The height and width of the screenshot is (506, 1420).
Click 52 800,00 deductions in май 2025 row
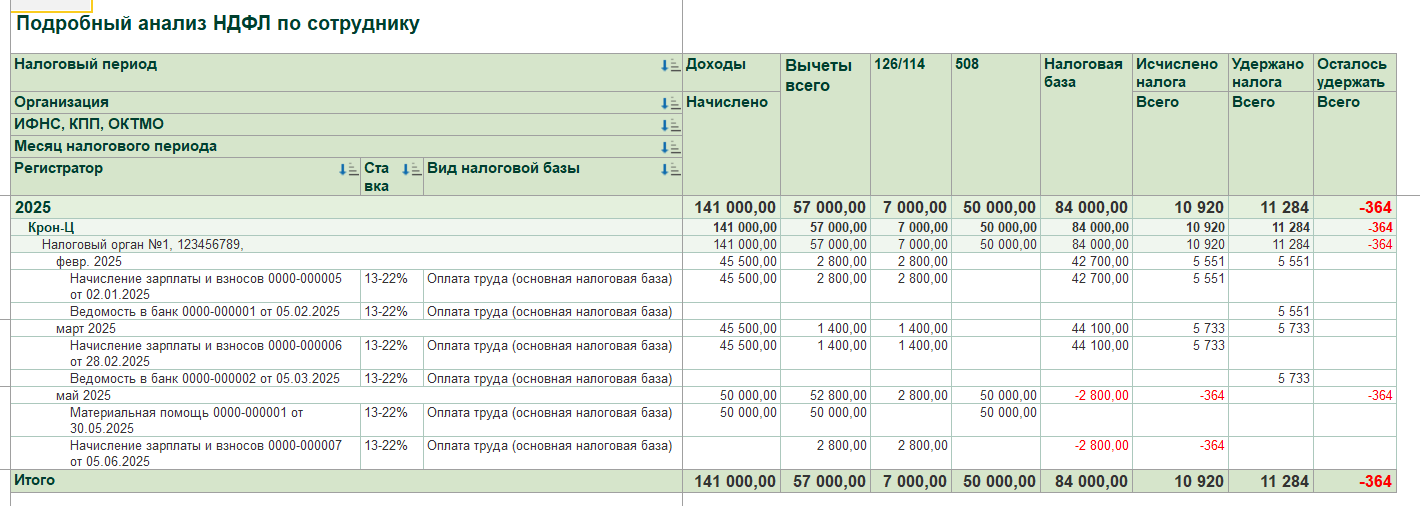[837, 395]
